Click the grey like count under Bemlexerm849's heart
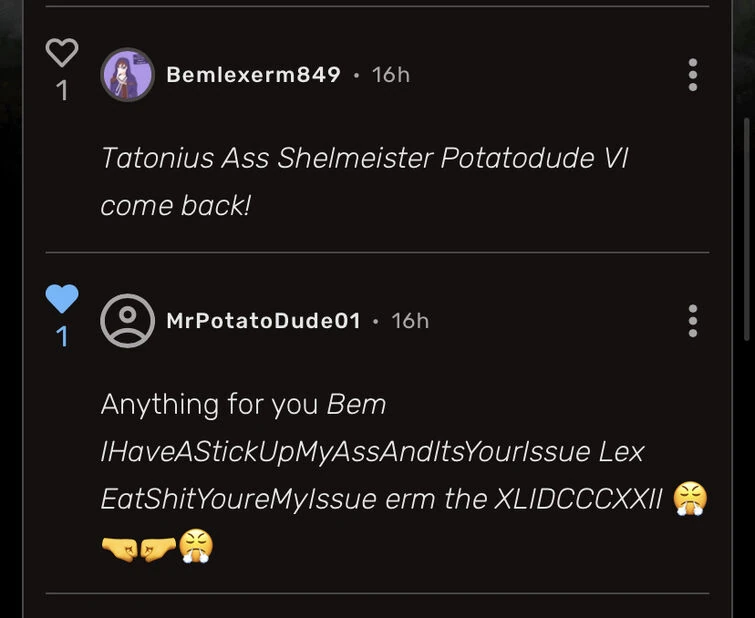The height and width of the screenshot is (618, 755). (x=62, y=91)
